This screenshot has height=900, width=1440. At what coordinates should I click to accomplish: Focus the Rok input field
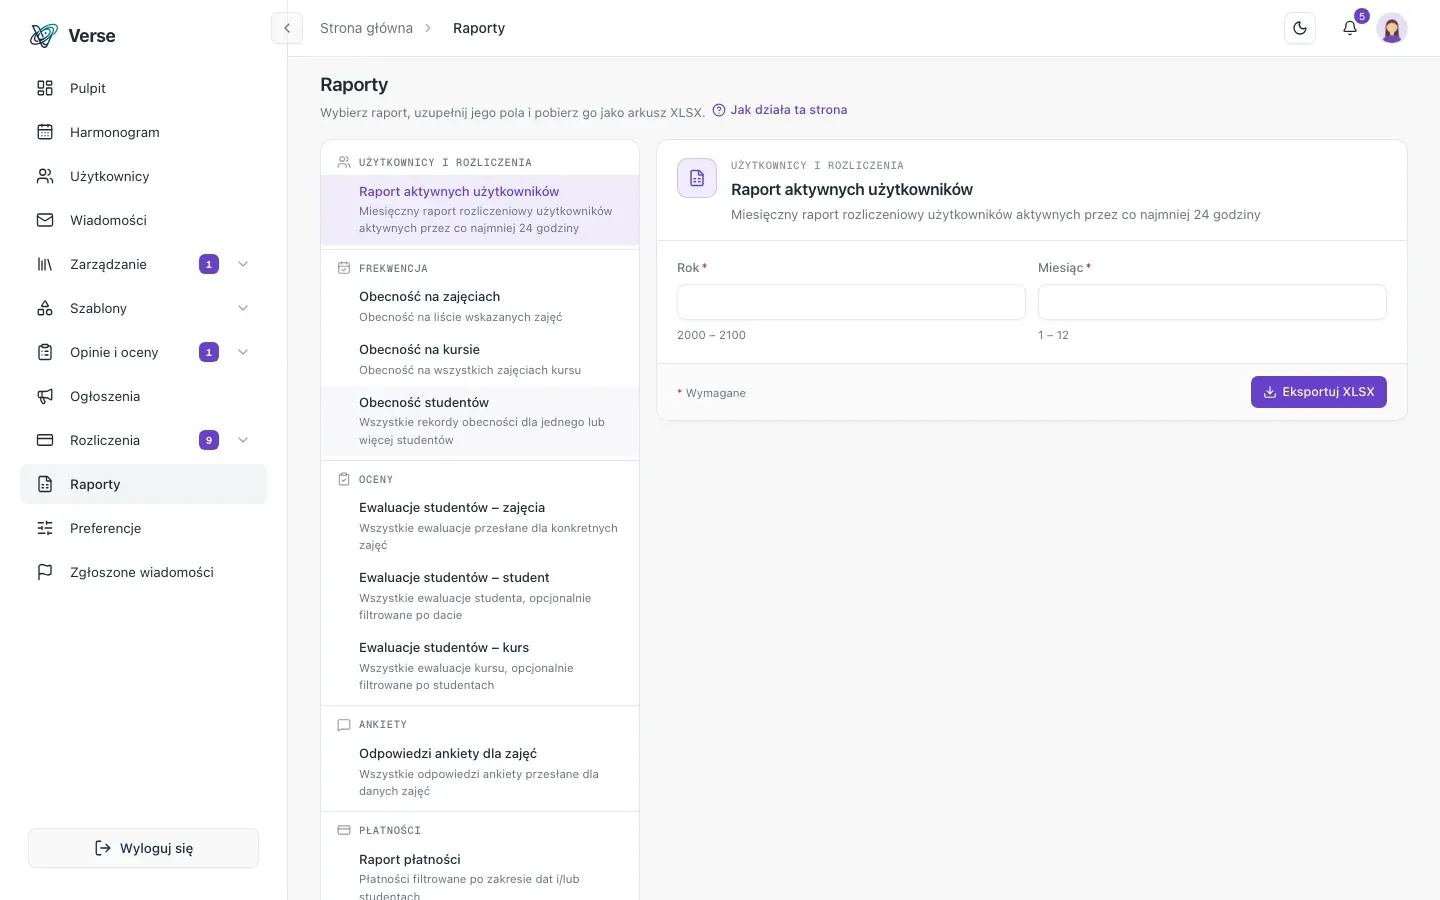click(x=851, y=302)
